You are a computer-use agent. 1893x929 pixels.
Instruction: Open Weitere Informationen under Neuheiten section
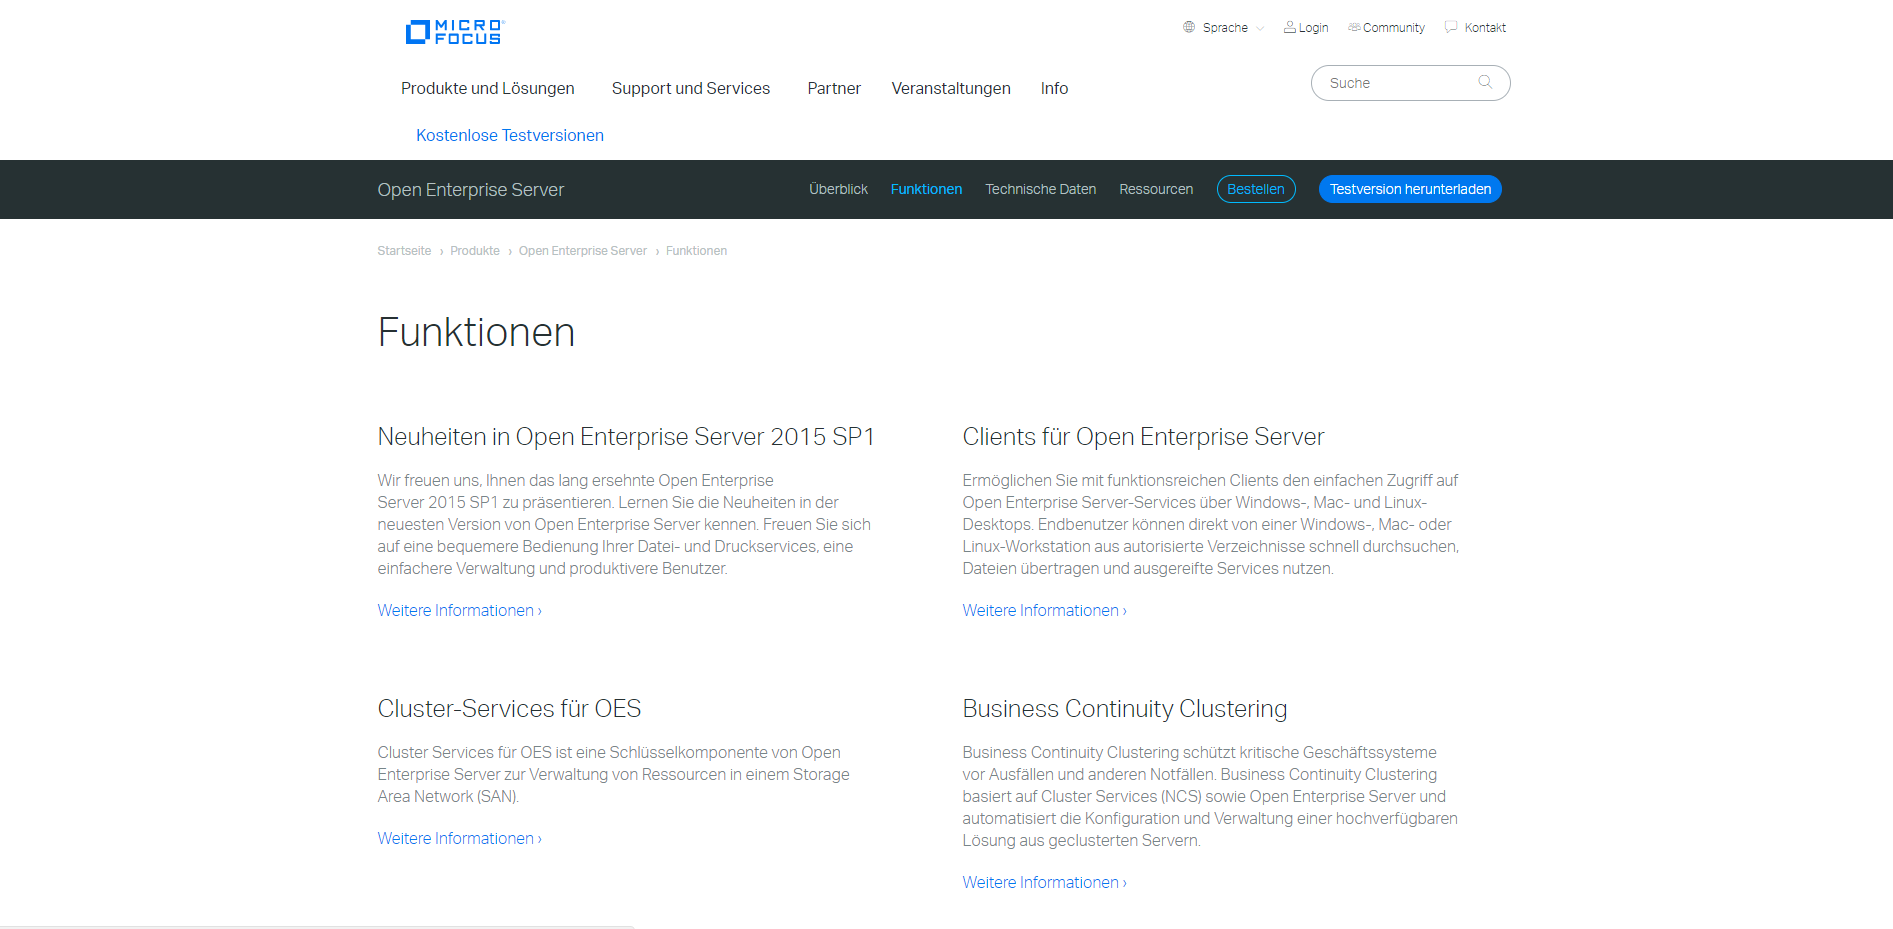[460, 610]
